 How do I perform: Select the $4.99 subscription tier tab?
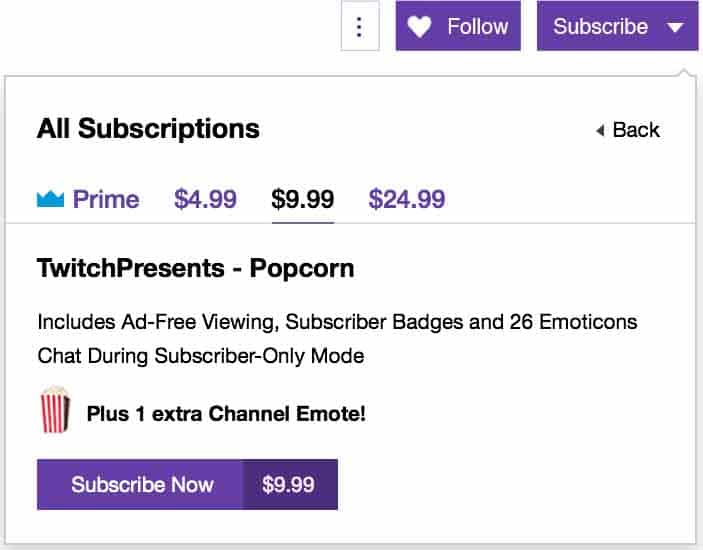[x=205, y=199]
